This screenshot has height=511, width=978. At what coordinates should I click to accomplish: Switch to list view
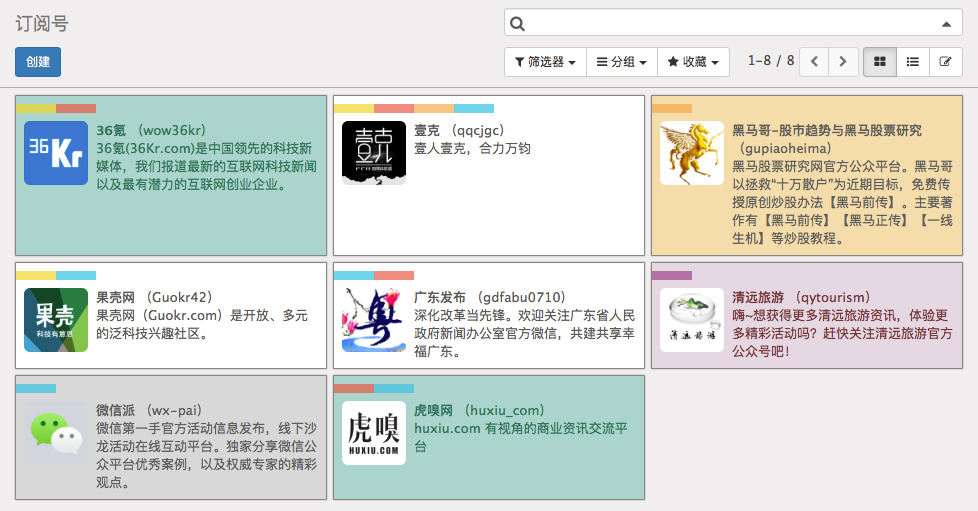tap(913, 62)
